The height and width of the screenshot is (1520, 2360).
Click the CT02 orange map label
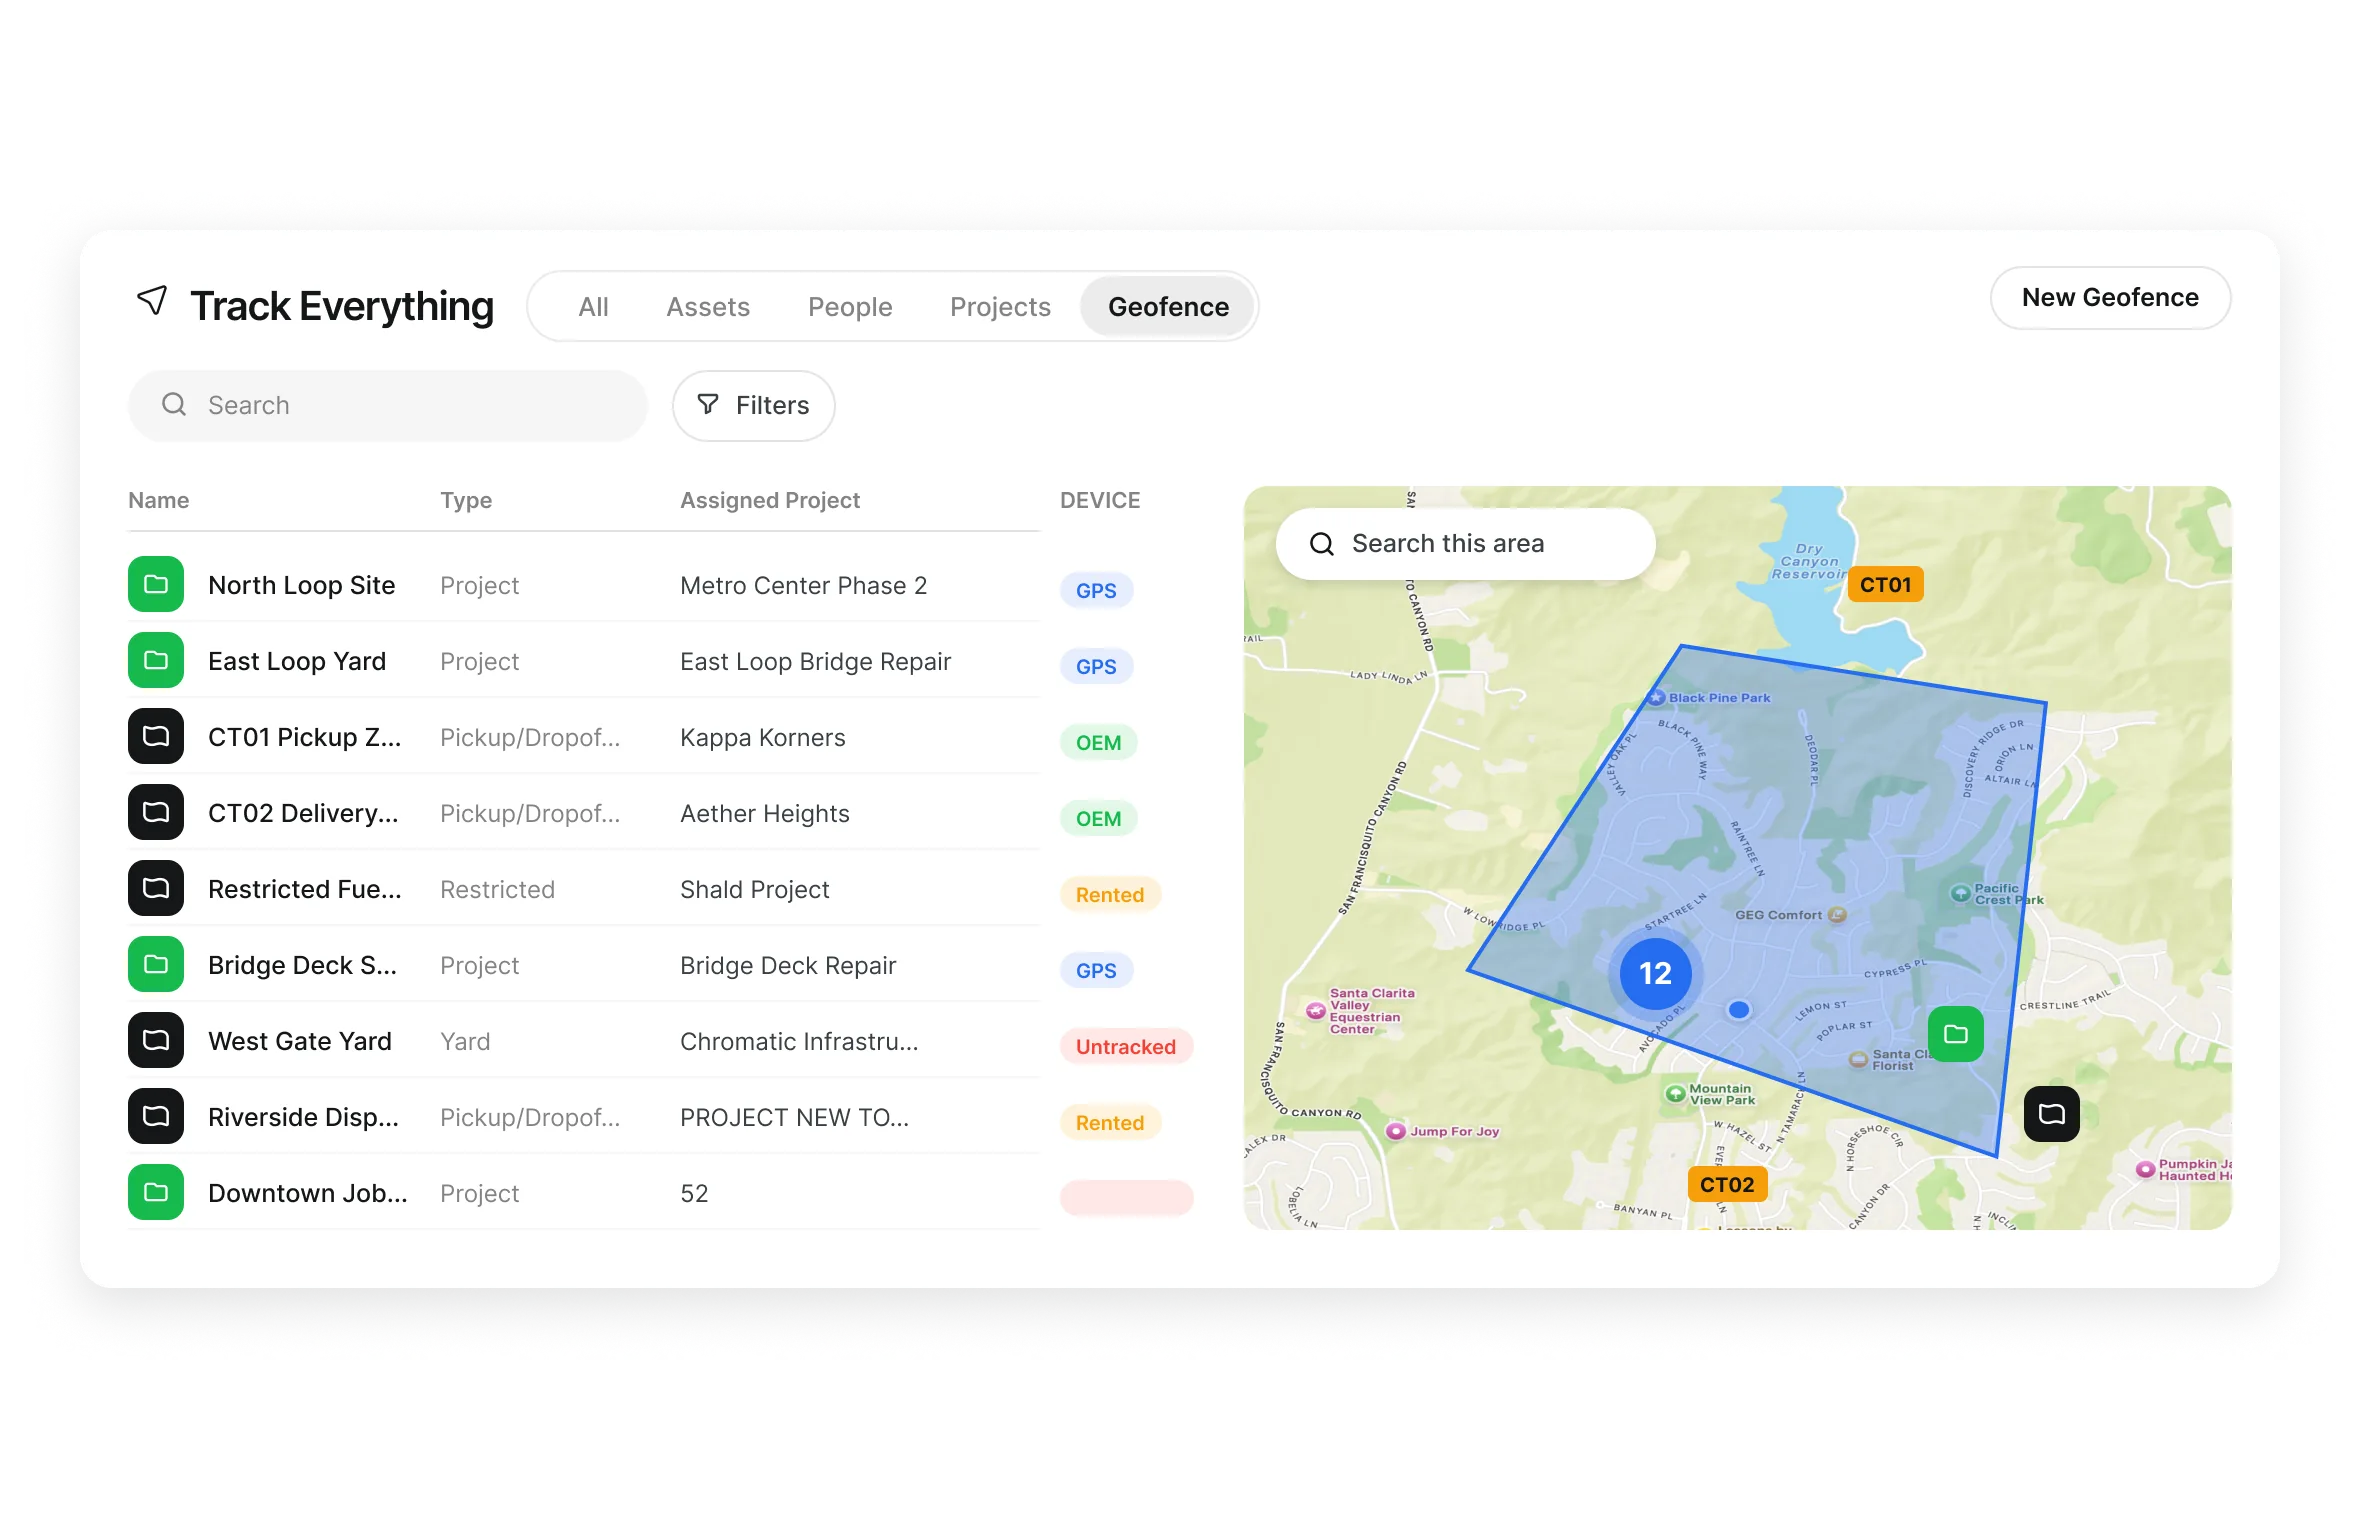coord(1727,1185)
